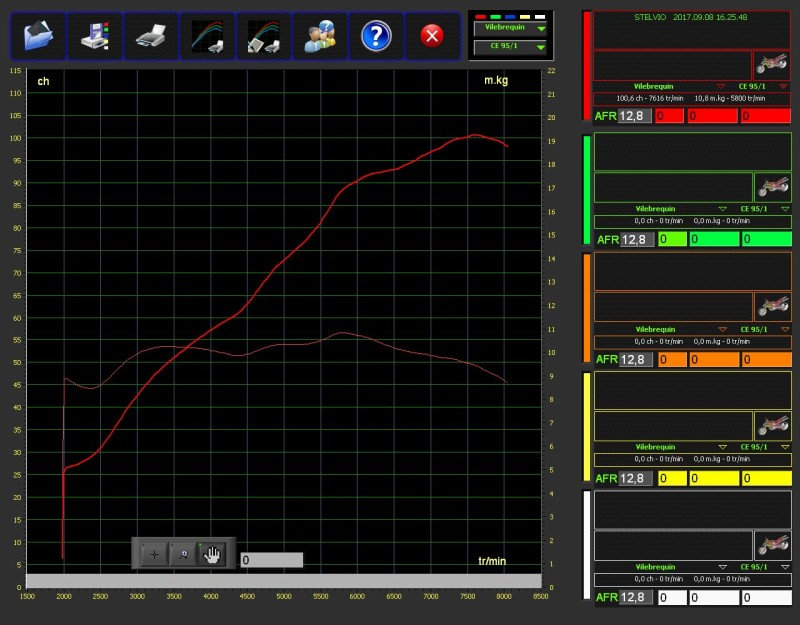Open a dyno file with the folder icon
800x625 pixels.
[38, 36]
